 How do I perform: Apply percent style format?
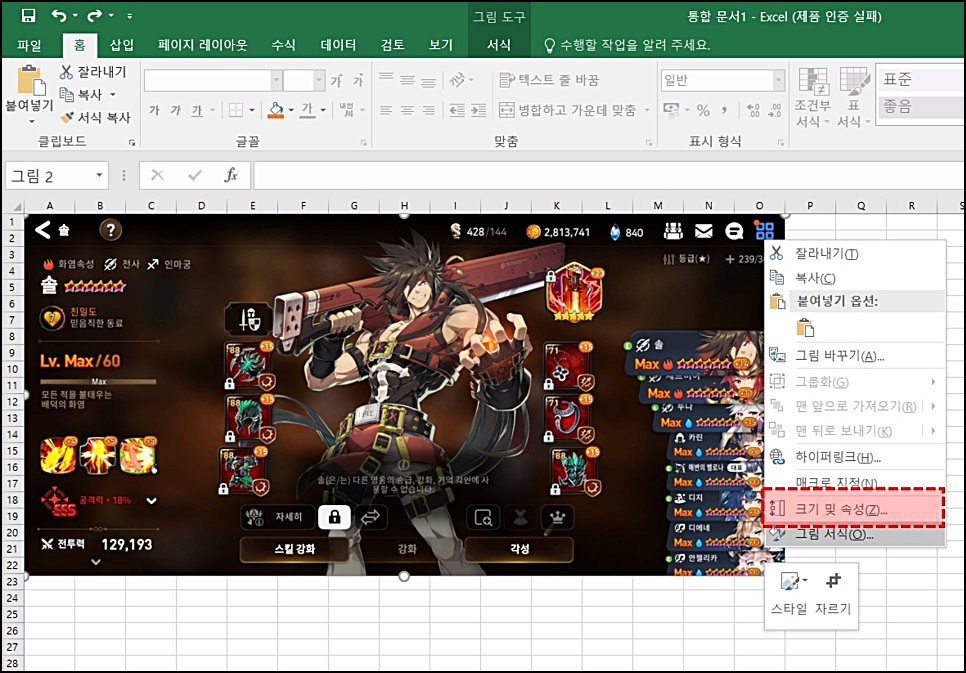tap(703, 110)
